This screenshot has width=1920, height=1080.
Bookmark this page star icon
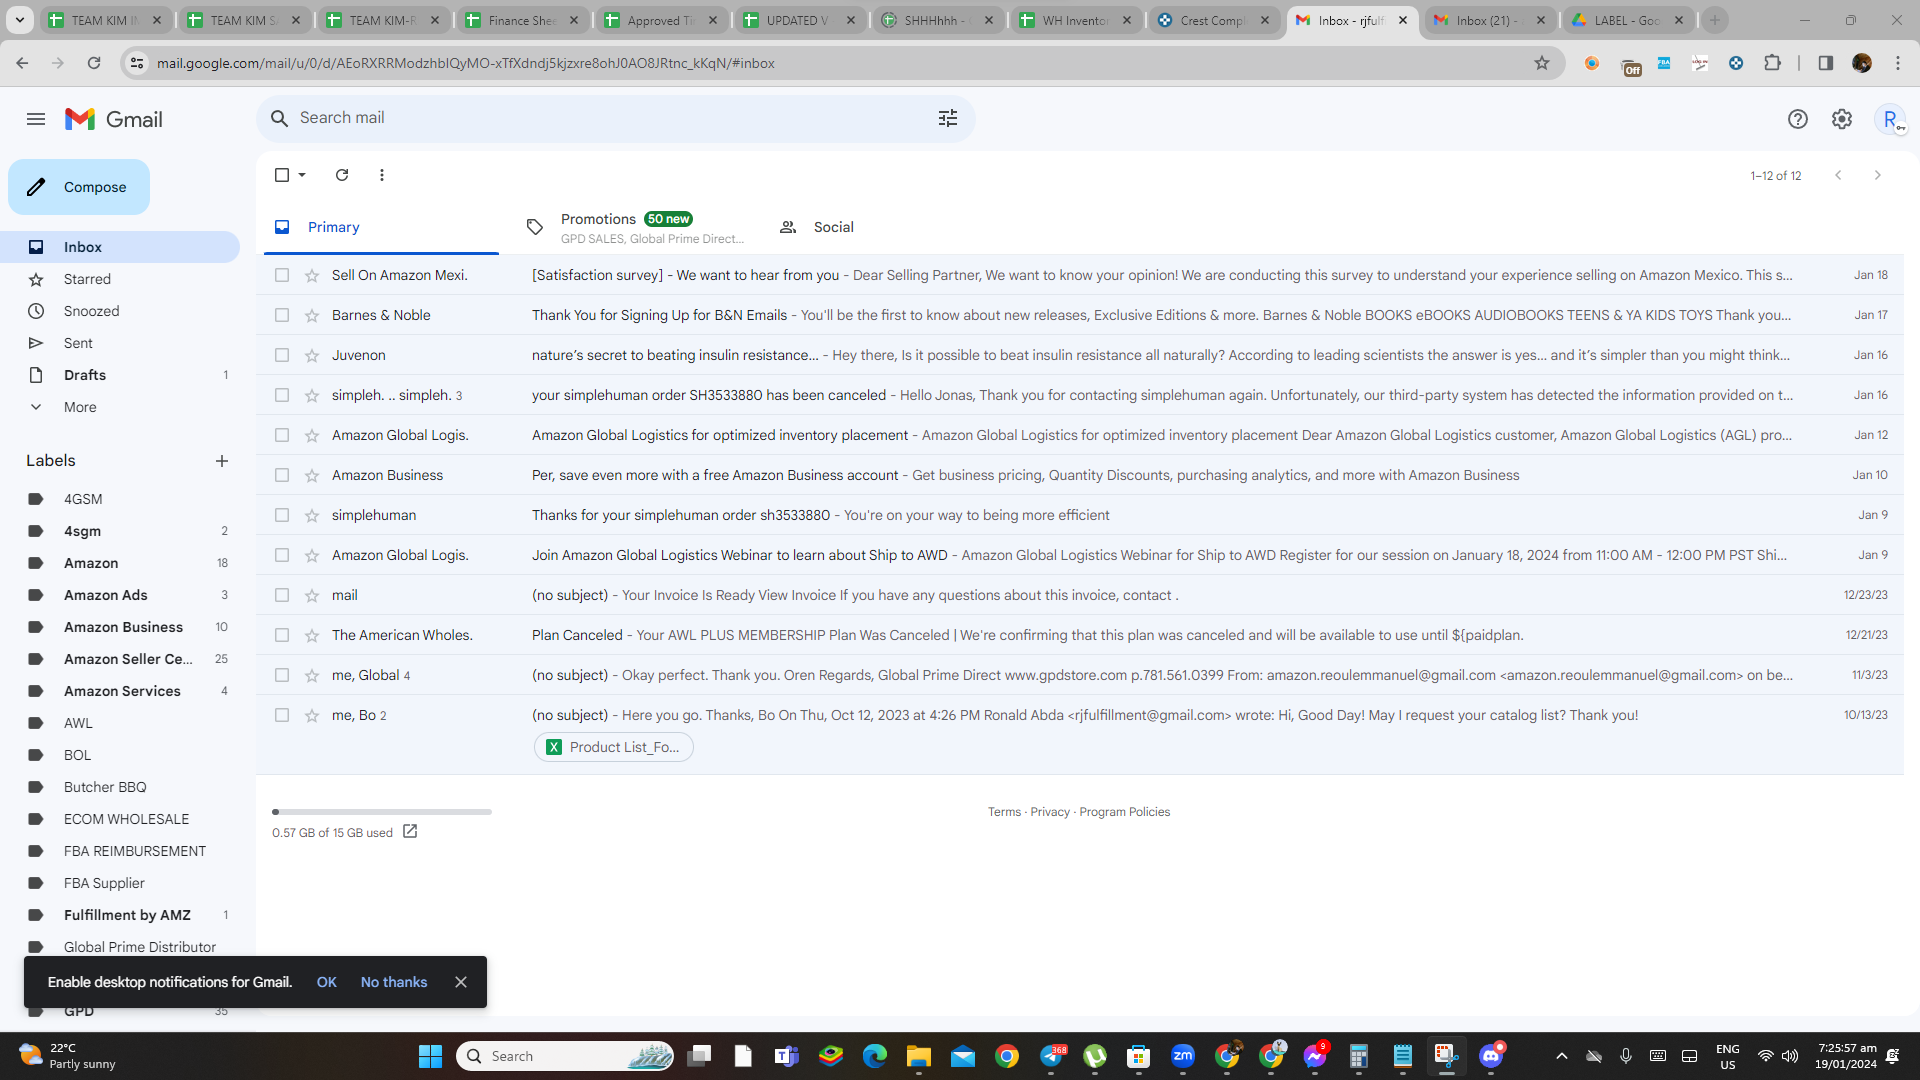(x=1542, y=63)
